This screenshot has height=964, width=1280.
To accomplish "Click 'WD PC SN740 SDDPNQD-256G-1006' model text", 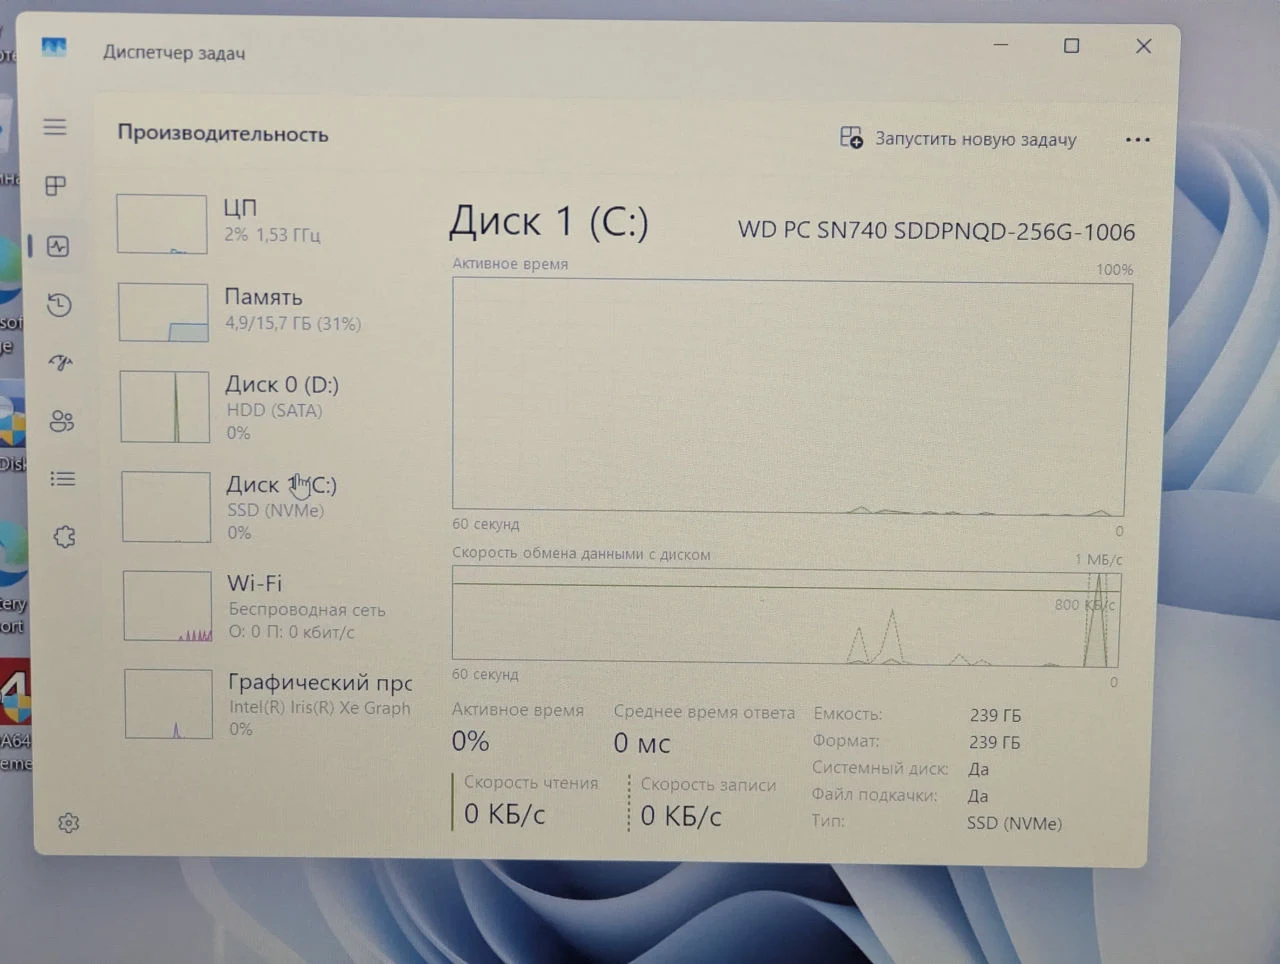I will [x=936, y=231].
